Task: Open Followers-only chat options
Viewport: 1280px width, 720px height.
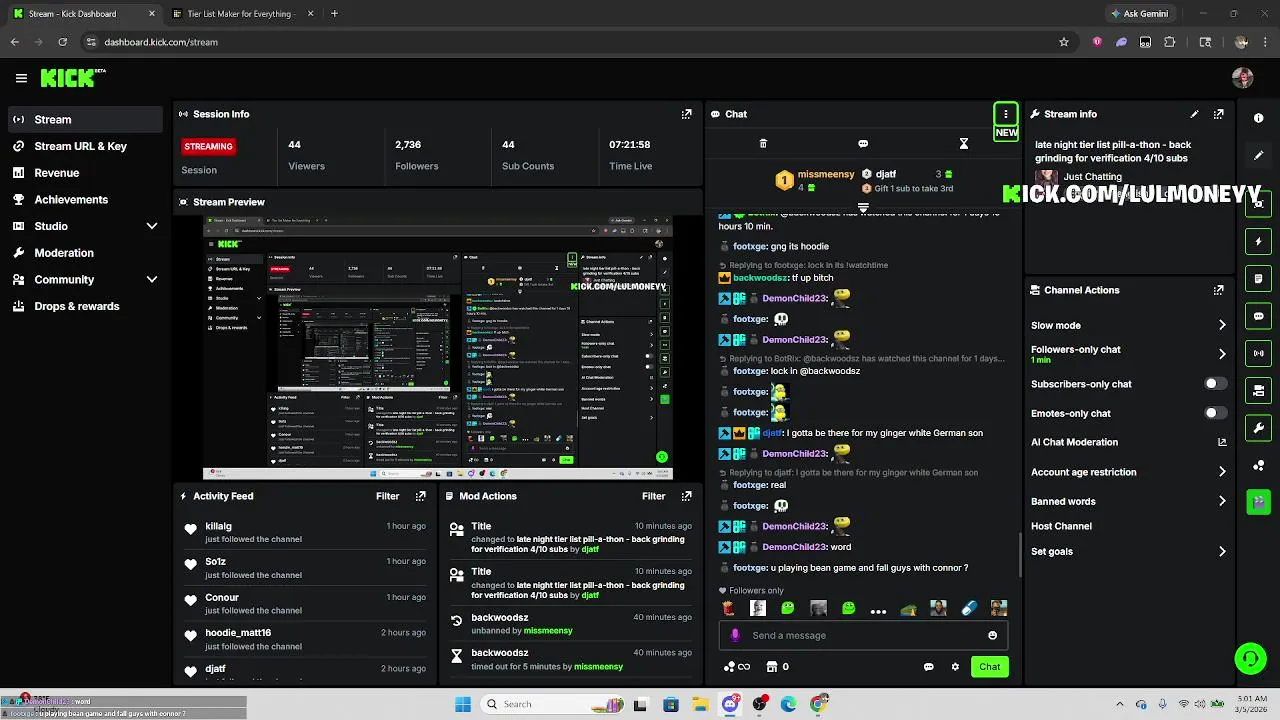Action: point(1128,354)
